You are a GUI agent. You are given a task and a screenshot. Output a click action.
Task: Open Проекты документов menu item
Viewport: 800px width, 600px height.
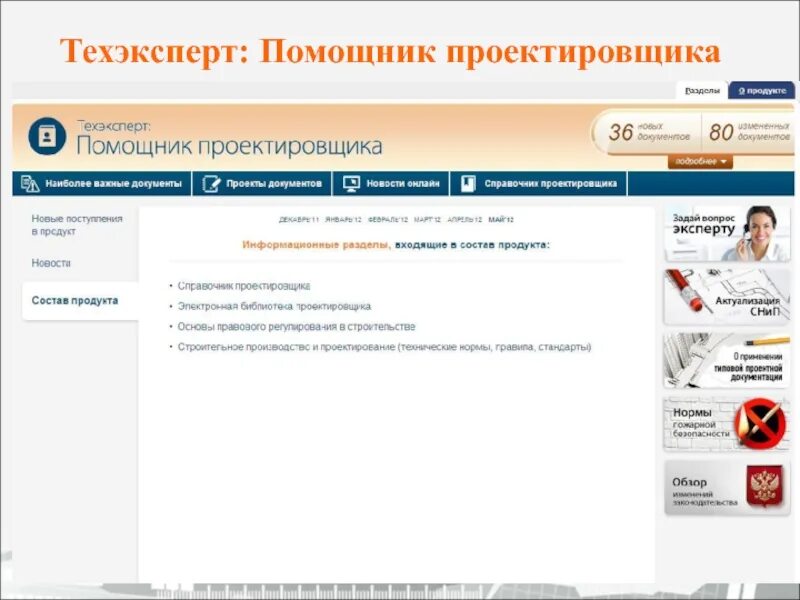click(x=262, y=184)
